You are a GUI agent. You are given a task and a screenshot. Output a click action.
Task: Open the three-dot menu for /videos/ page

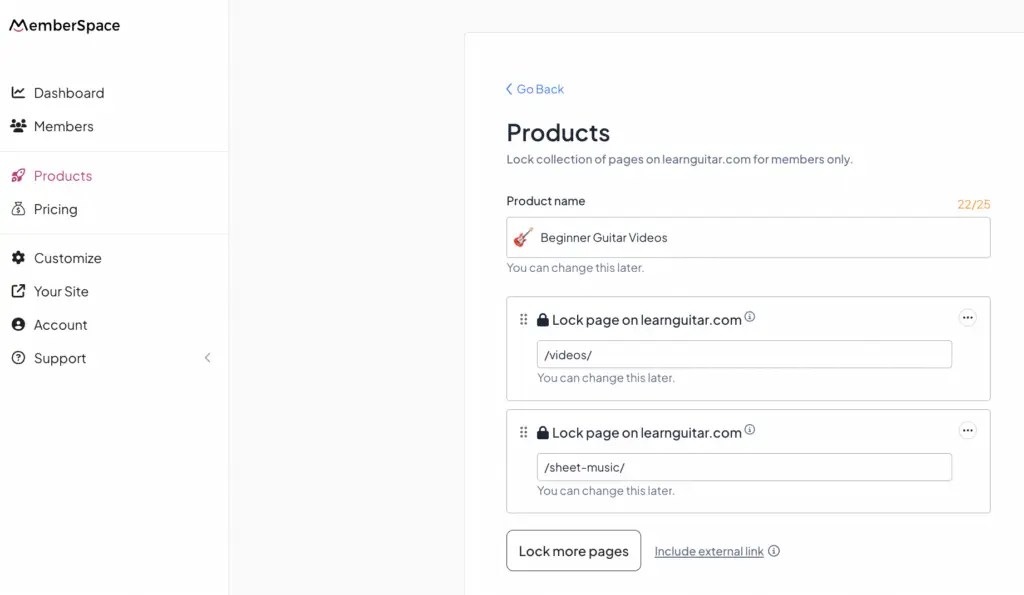pyautogui.click(x=967, y=318)
